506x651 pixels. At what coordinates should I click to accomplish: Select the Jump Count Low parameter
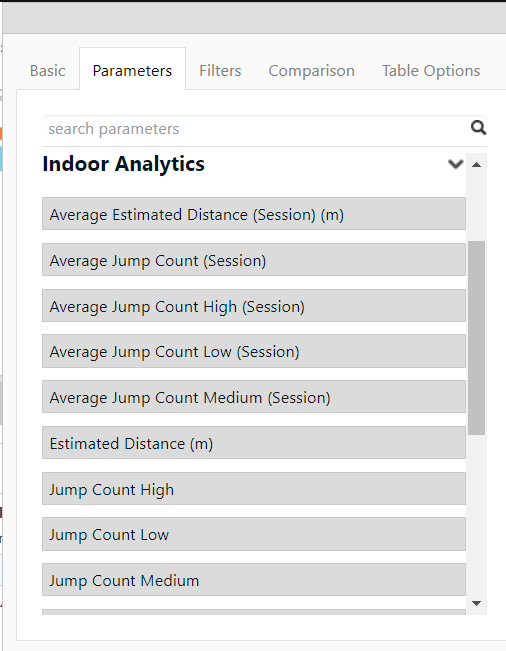(x=254, y=534)
